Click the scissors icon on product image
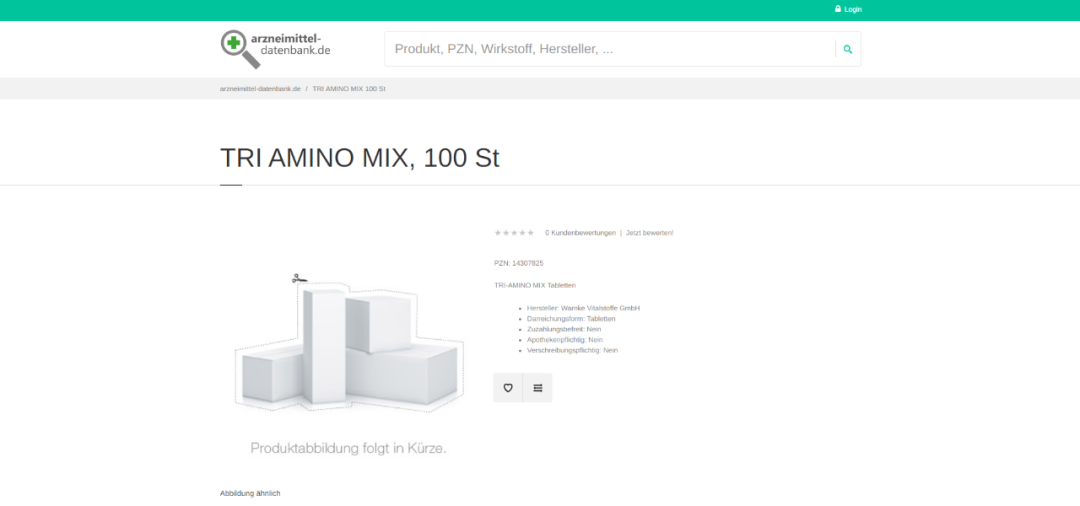Viewport: 1080px width, 506px height. (x=297, y=278)
